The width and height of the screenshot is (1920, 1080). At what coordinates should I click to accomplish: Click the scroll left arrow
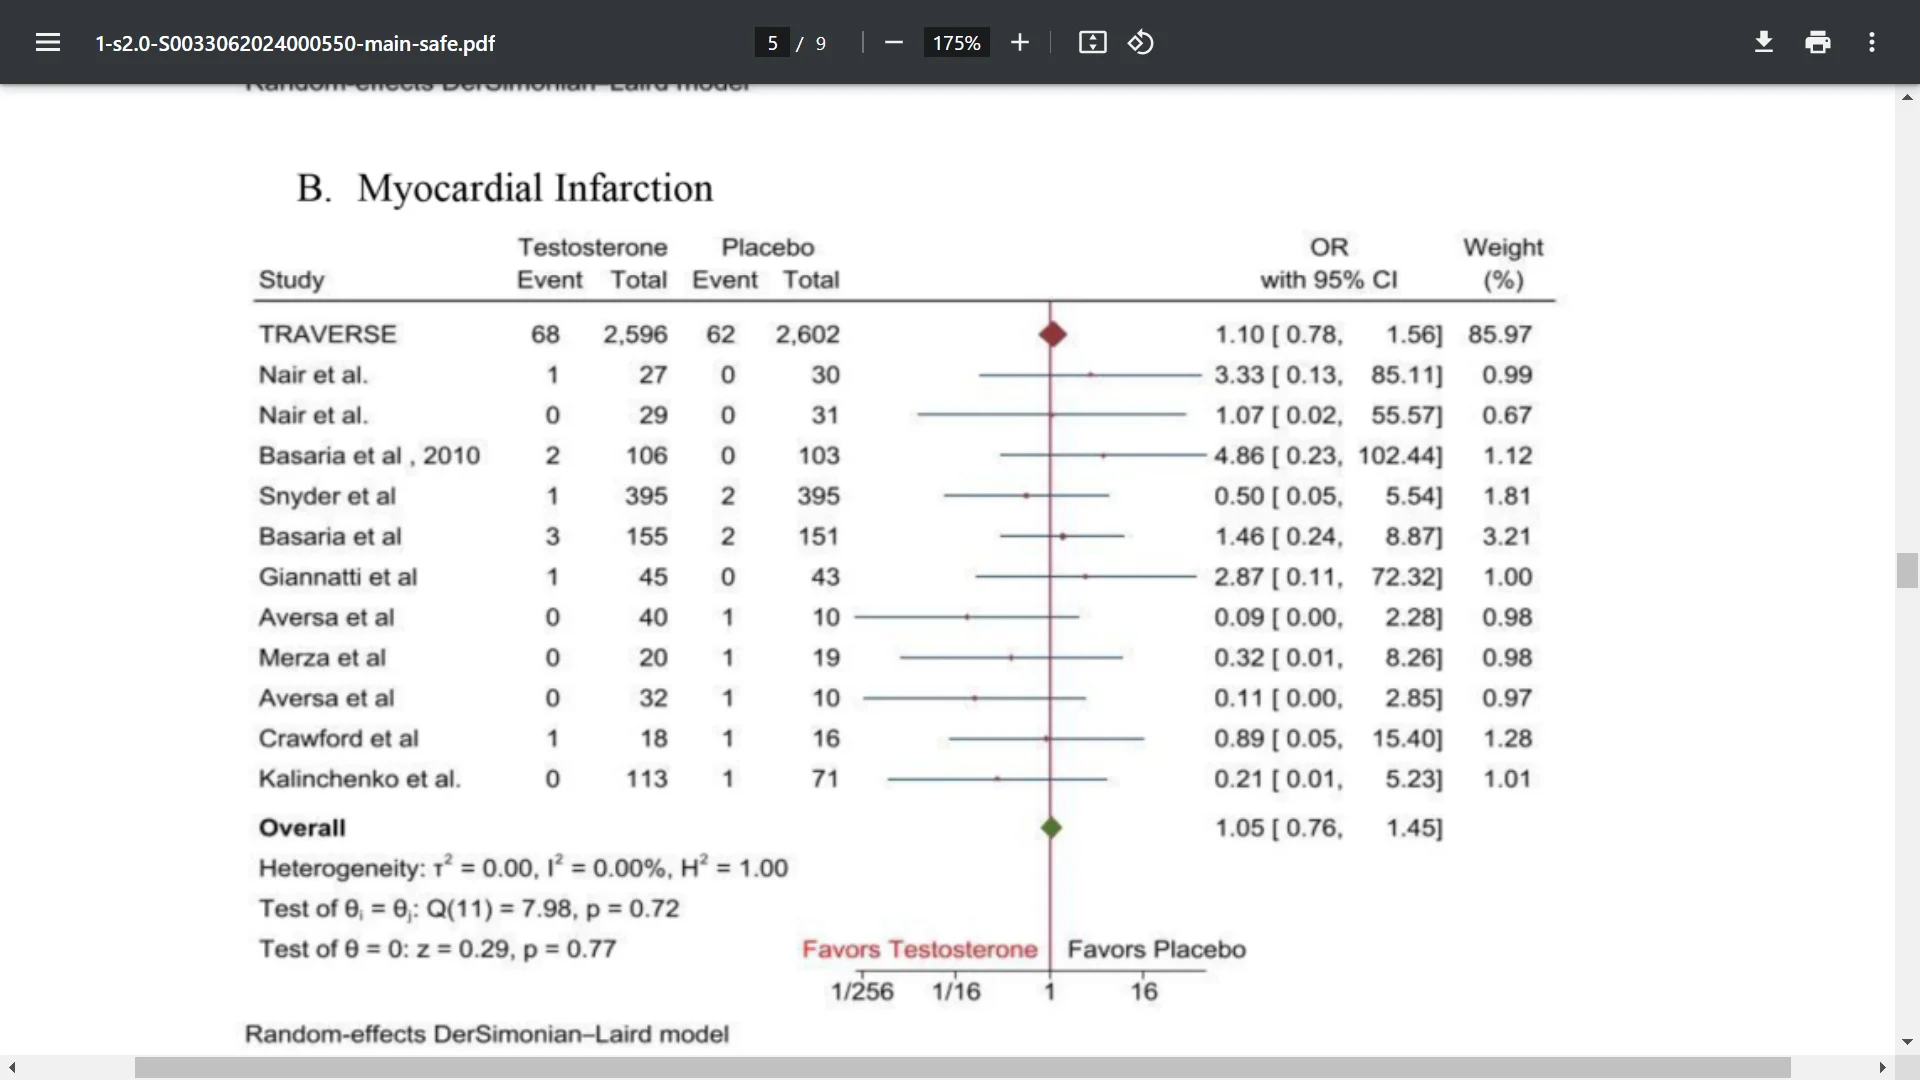point(11,1068)
